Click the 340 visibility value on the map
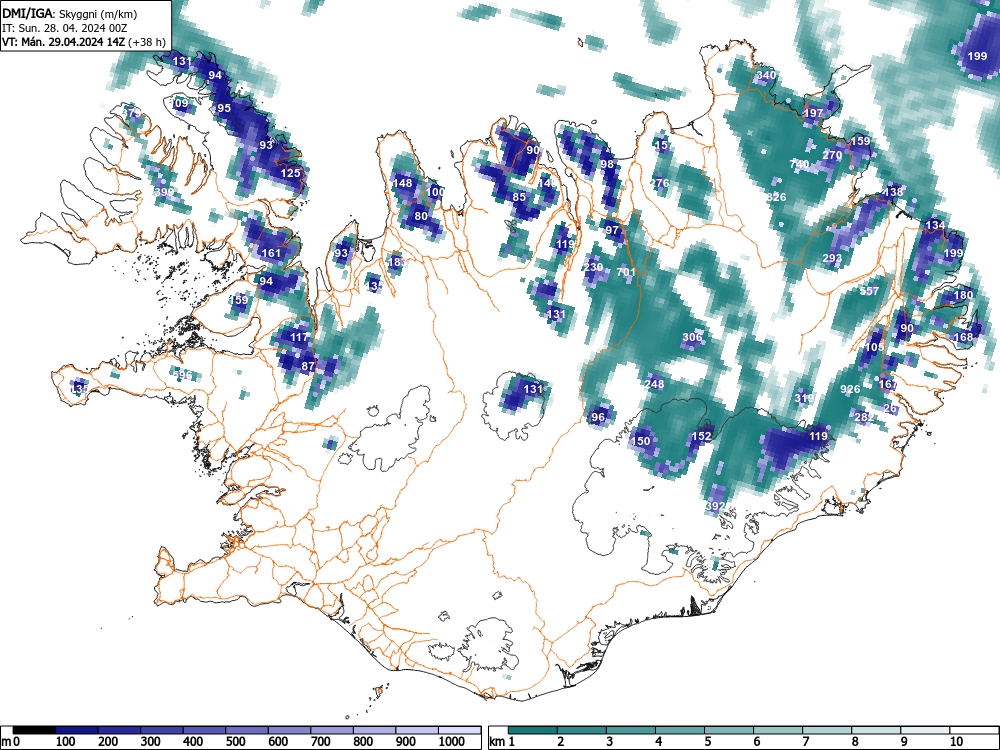Screen dimensions: 1000x750 click(766, 75)
